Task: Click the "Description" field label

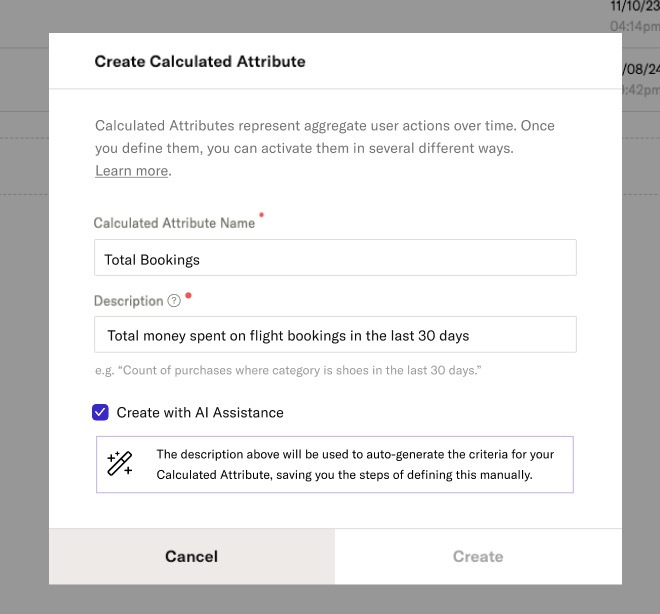Action: 128,301
